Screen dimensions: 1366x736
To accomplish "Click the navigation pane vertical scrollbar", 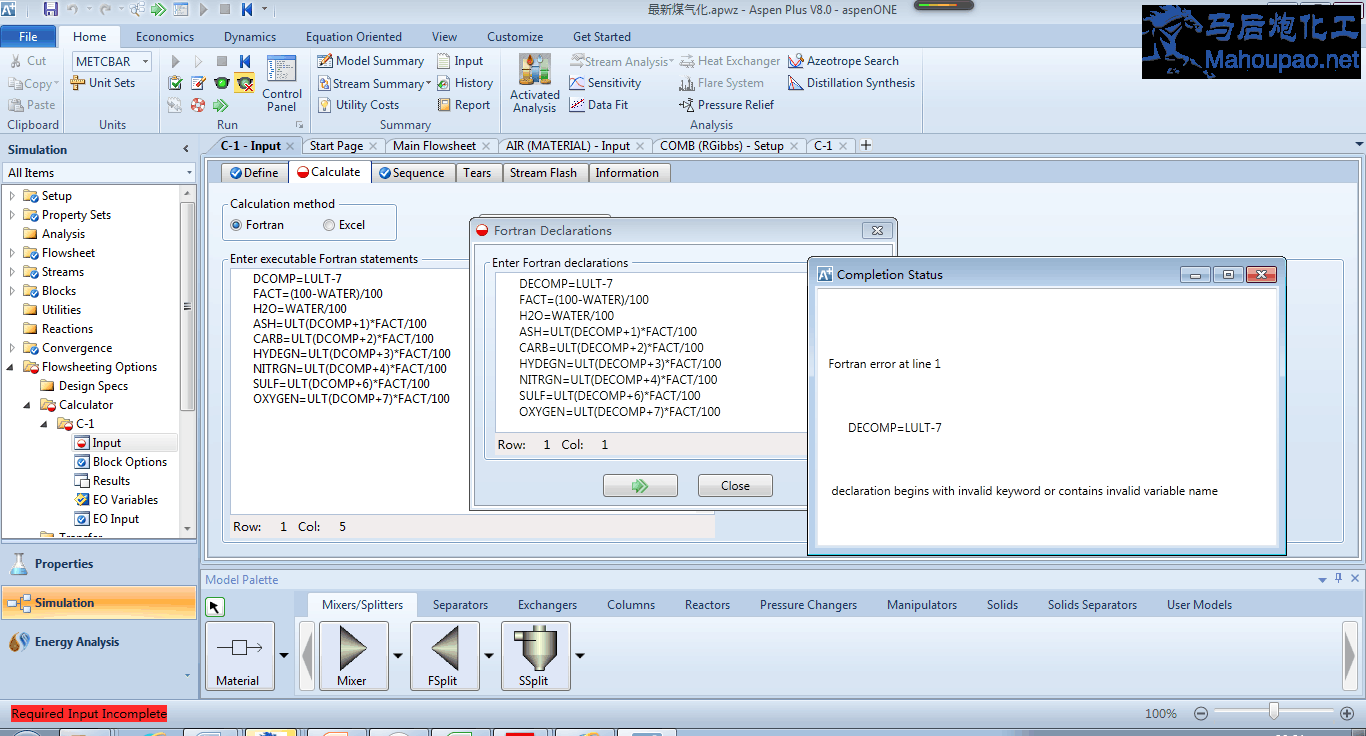I will [188, 305].
